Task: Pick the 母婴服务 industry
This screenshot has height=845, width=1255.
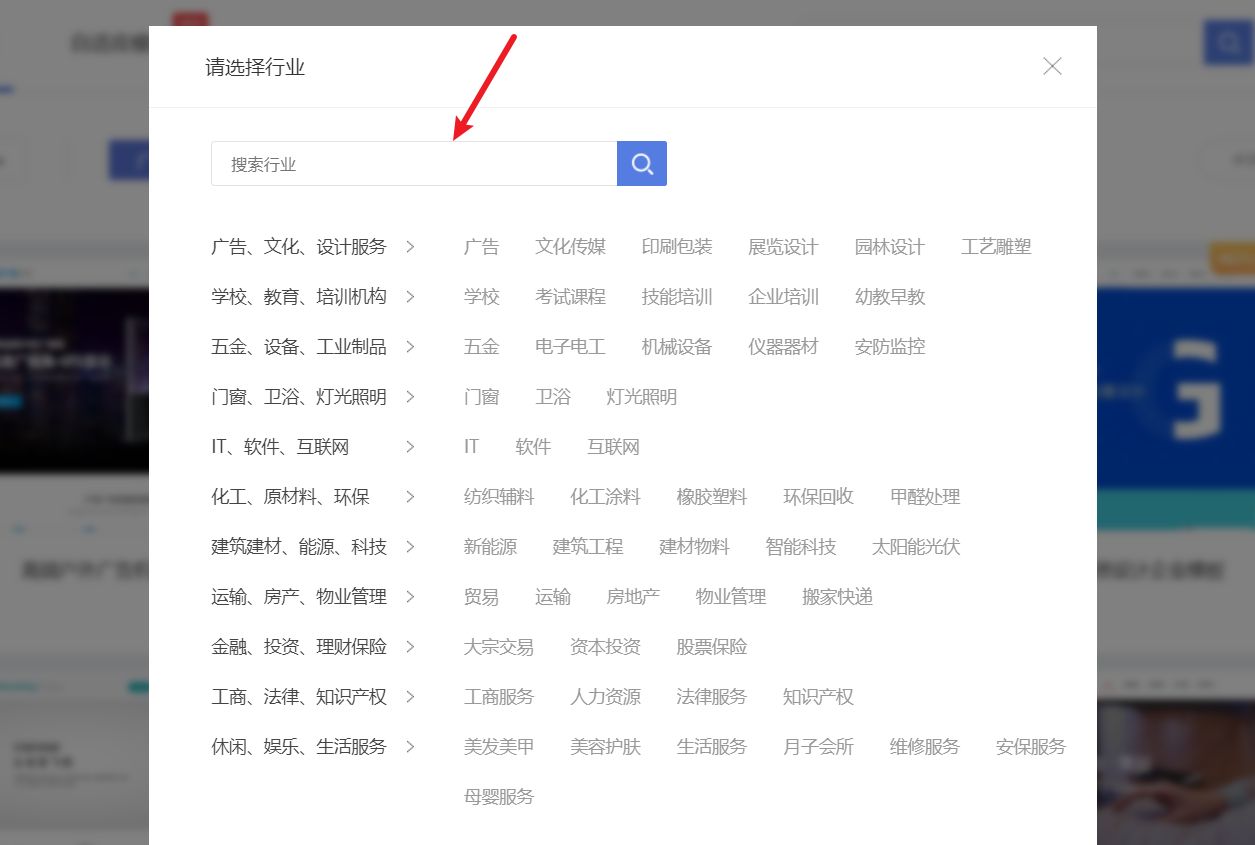Action: coord(499,797)
